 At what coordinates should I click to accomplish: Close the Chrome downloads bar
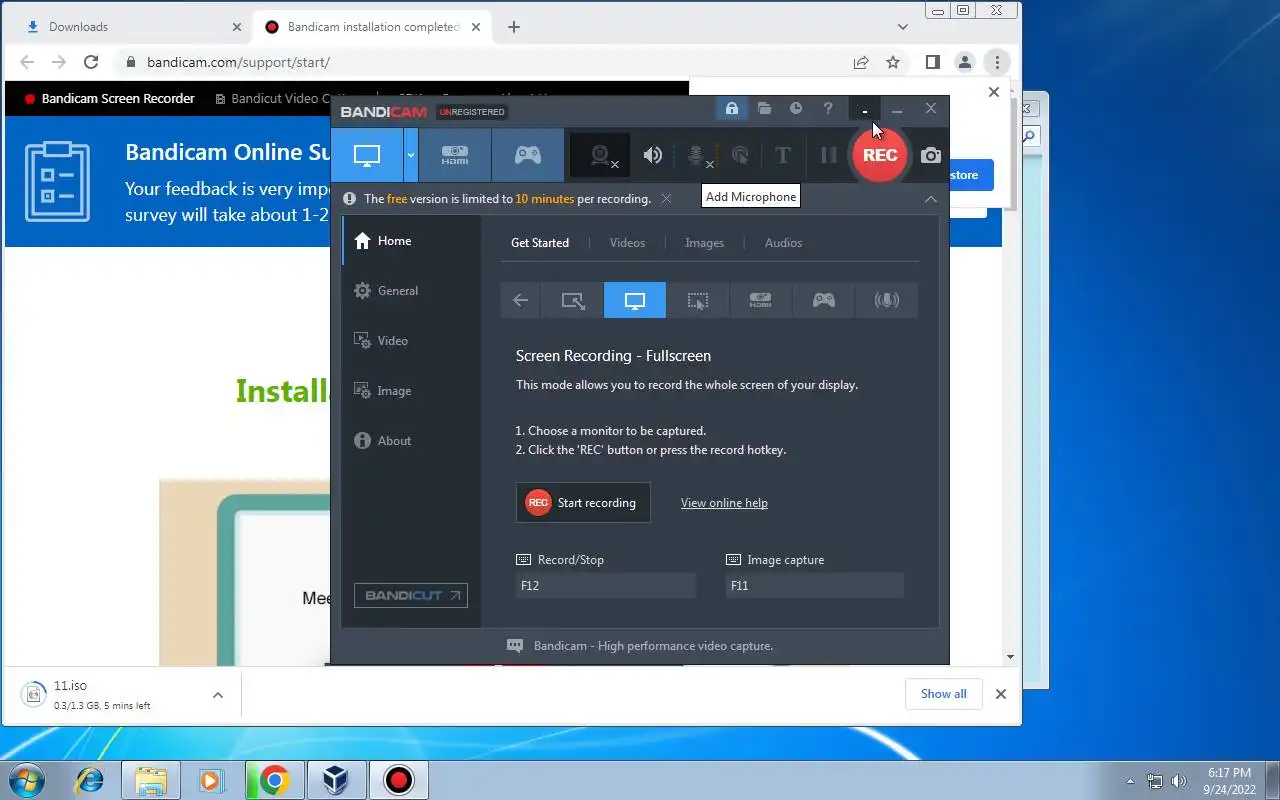[1000, 694]
